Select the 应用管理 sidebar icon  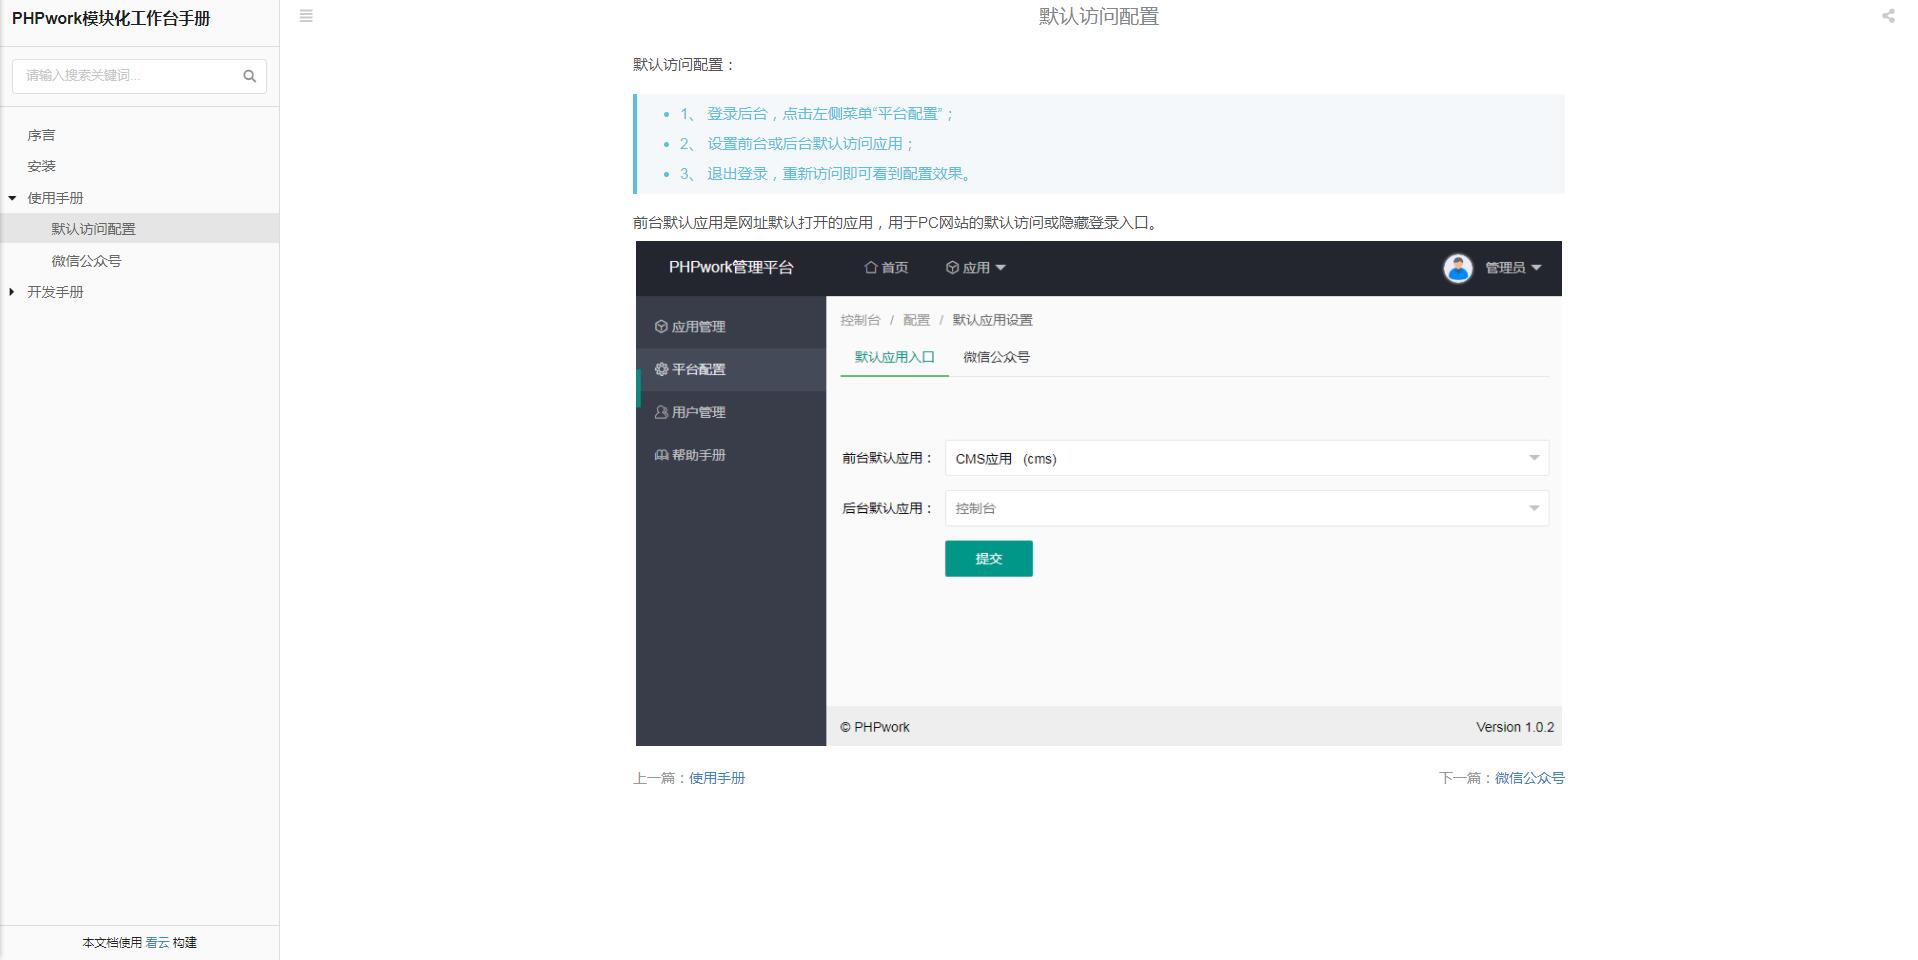point(659,325)
